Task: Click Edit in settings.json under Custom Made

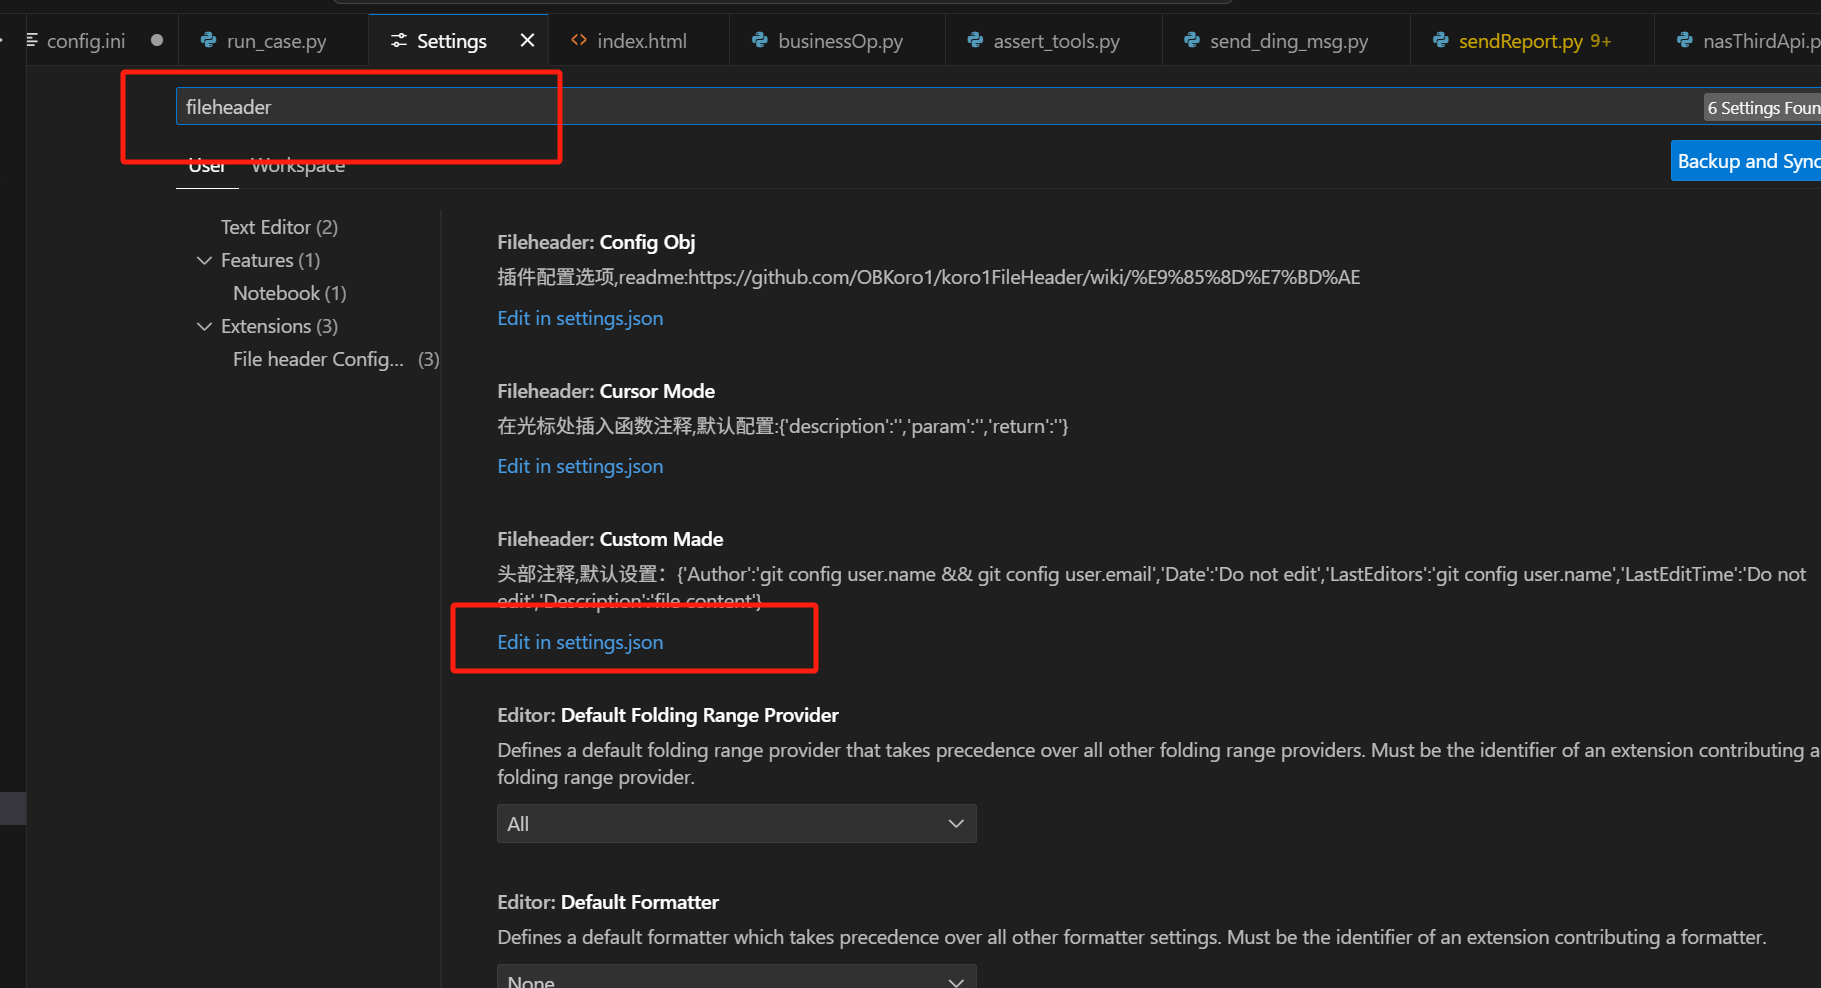Action: click(580, 643)
